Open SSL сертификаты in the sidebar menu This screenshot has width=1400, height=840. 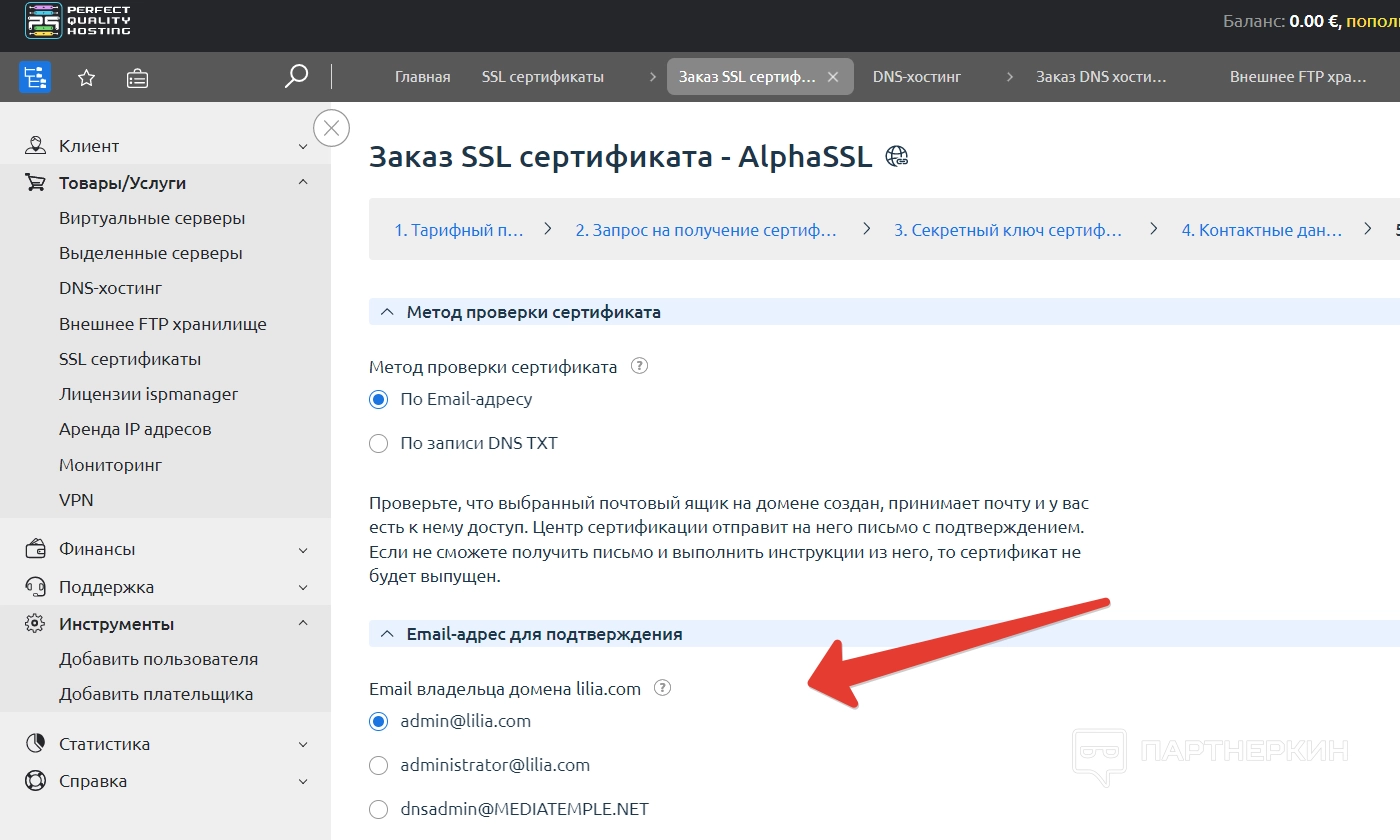coord(130,359)
